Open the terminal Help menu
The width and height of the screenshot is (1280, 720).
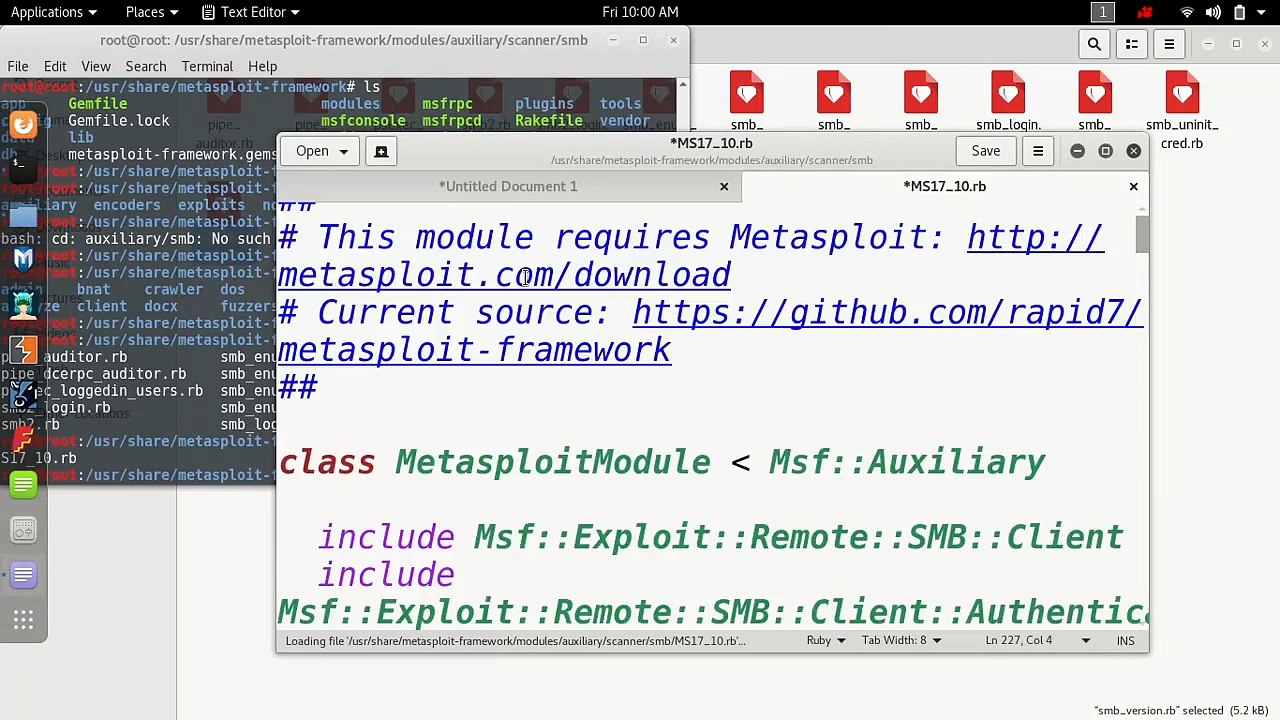tap(262, 67)
